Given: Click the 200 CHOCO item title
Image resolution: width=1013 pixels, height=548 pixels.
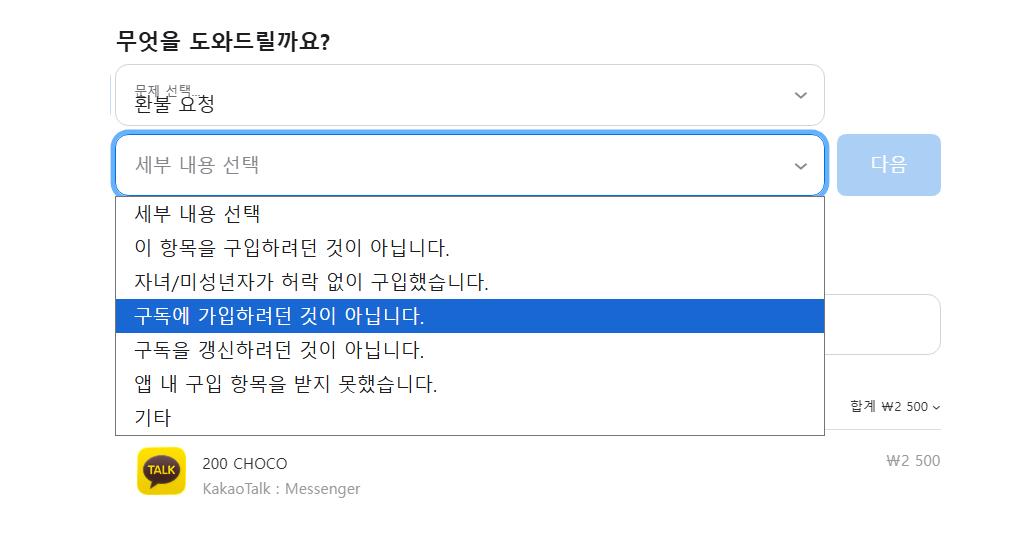Looking at the screenshot, I should click(x=245, y=464).
